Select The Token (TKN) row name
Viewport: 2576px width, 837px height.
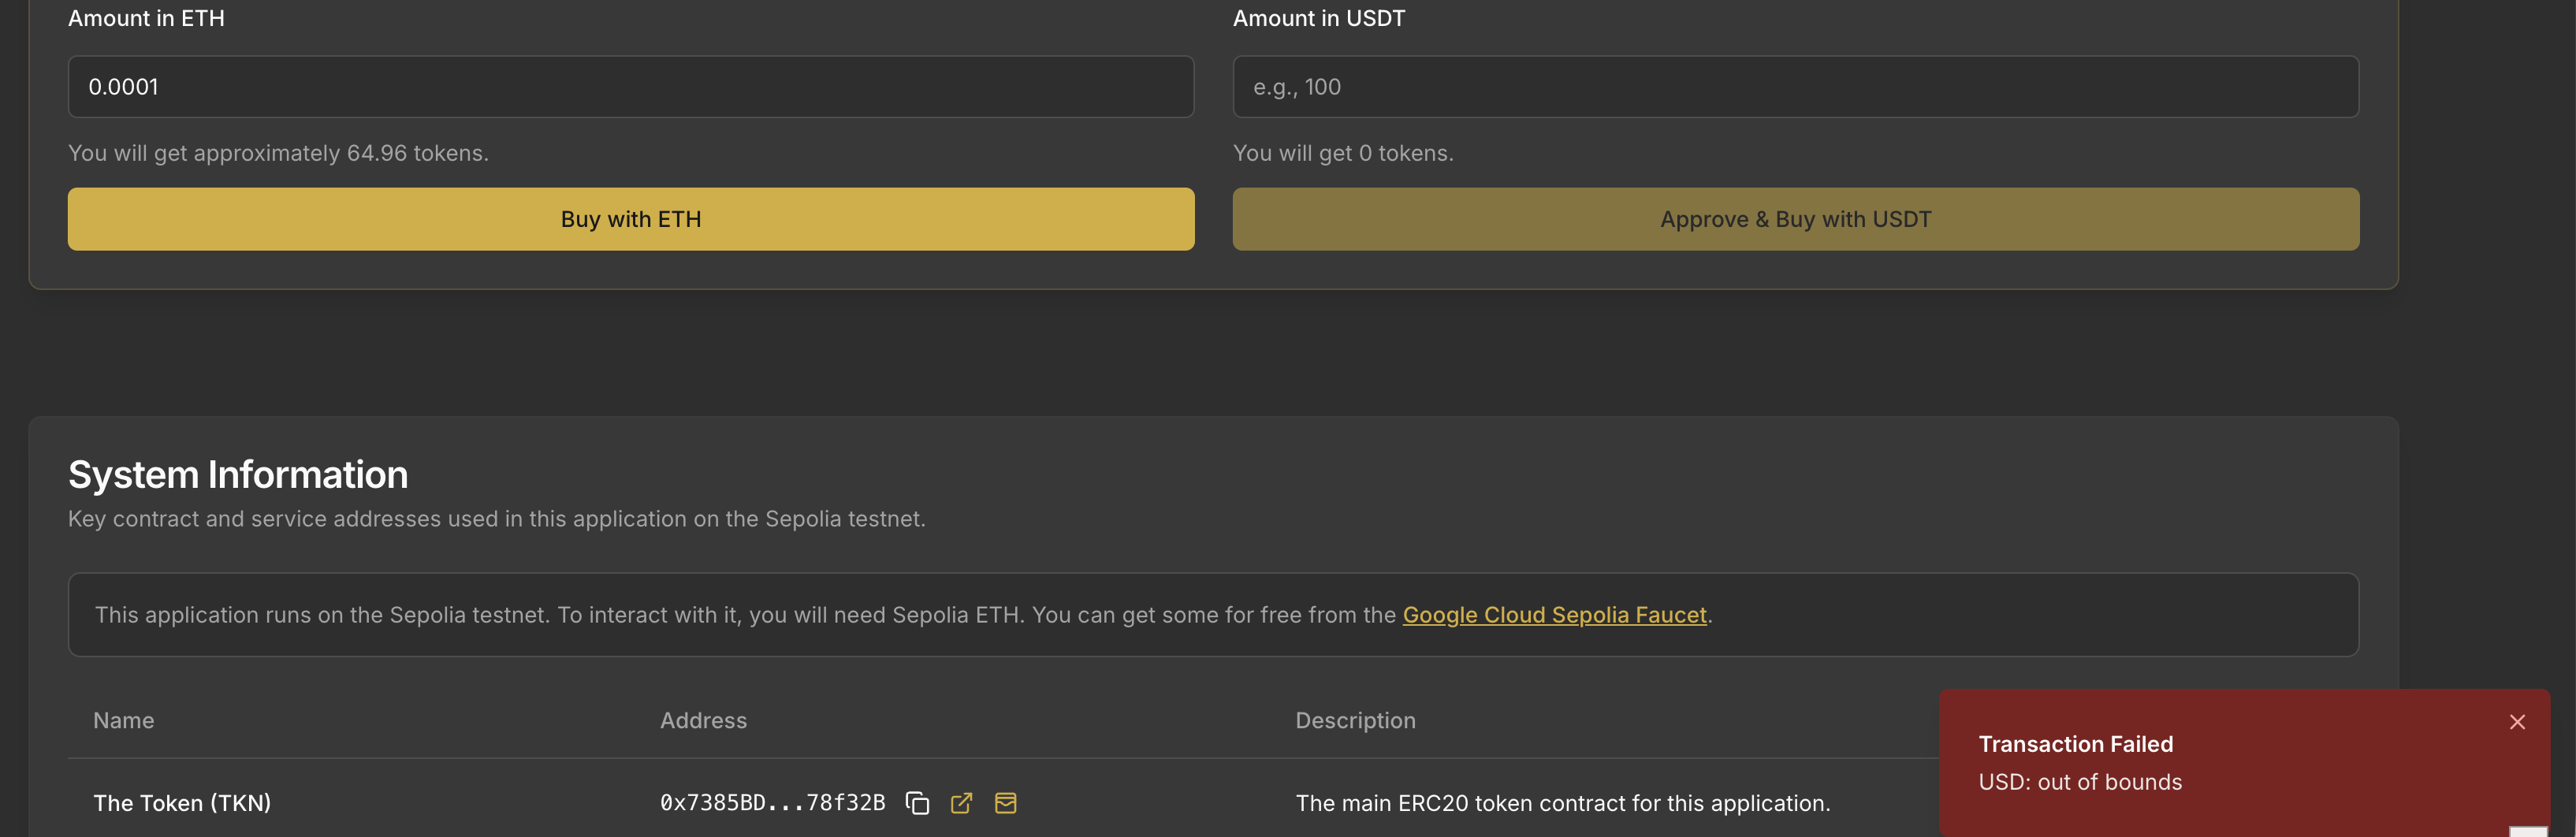182,803
